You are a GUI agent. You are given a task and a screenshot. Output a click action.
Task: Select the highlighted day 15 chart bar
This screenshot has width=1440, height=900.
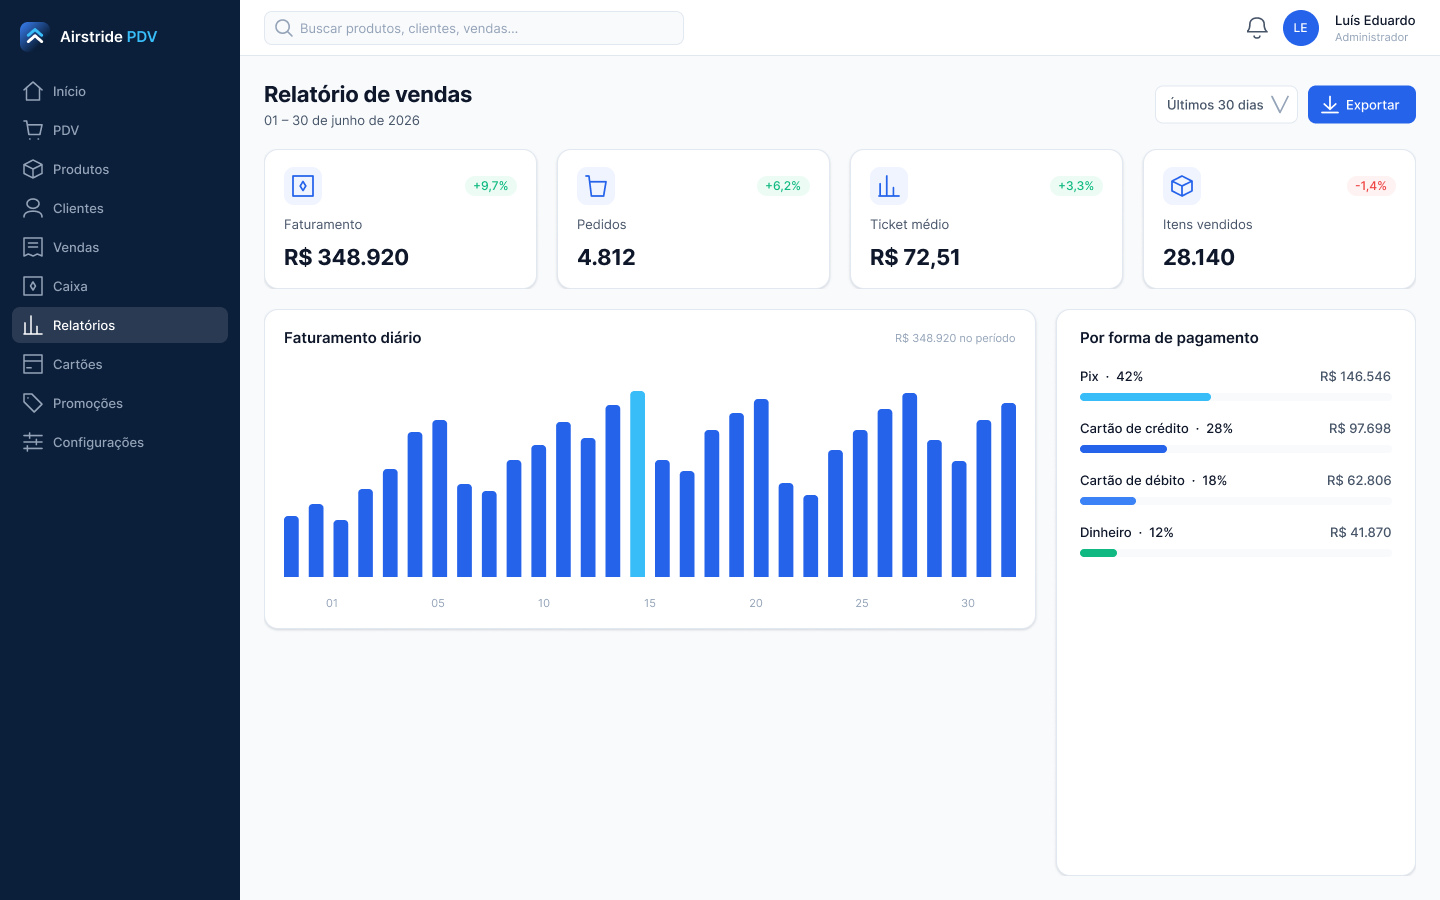coord(638,484)
